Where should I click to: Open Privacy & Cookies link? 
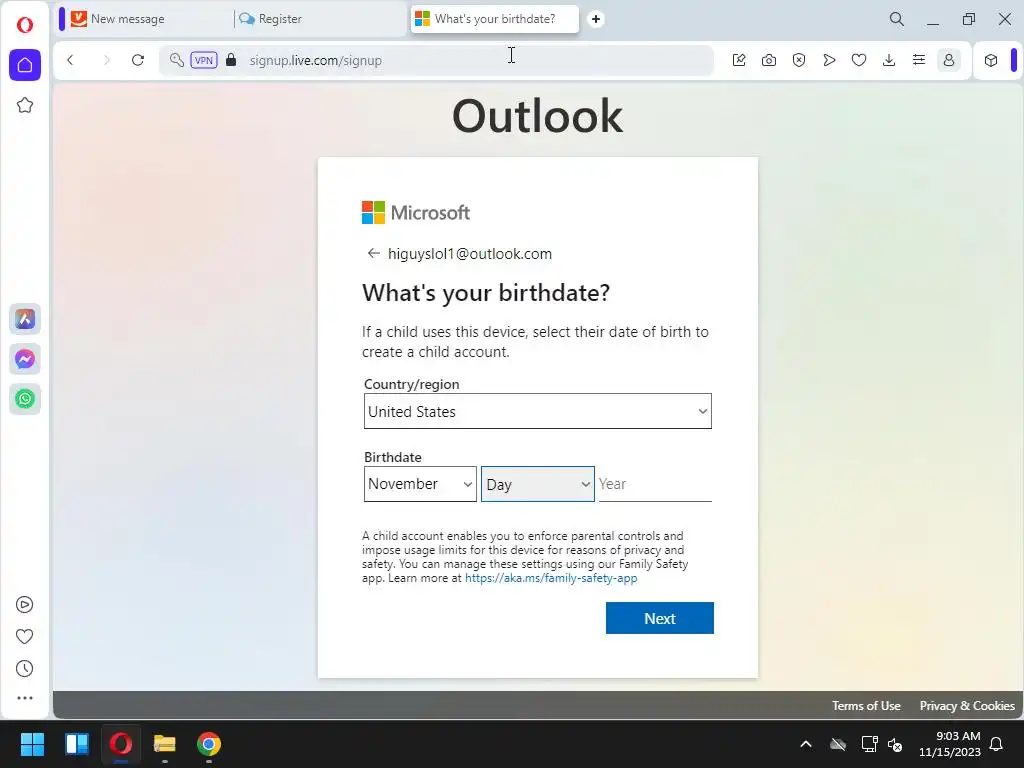(x=967, y=705)
